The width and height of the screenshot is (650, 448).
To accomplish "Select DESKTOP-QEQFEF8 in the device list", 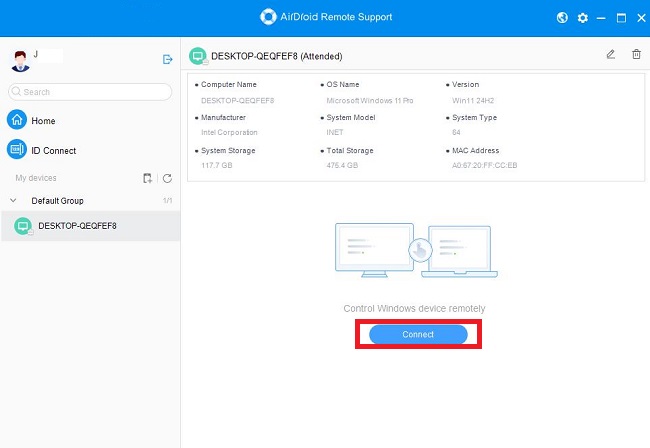I will [x=77, y=226].
